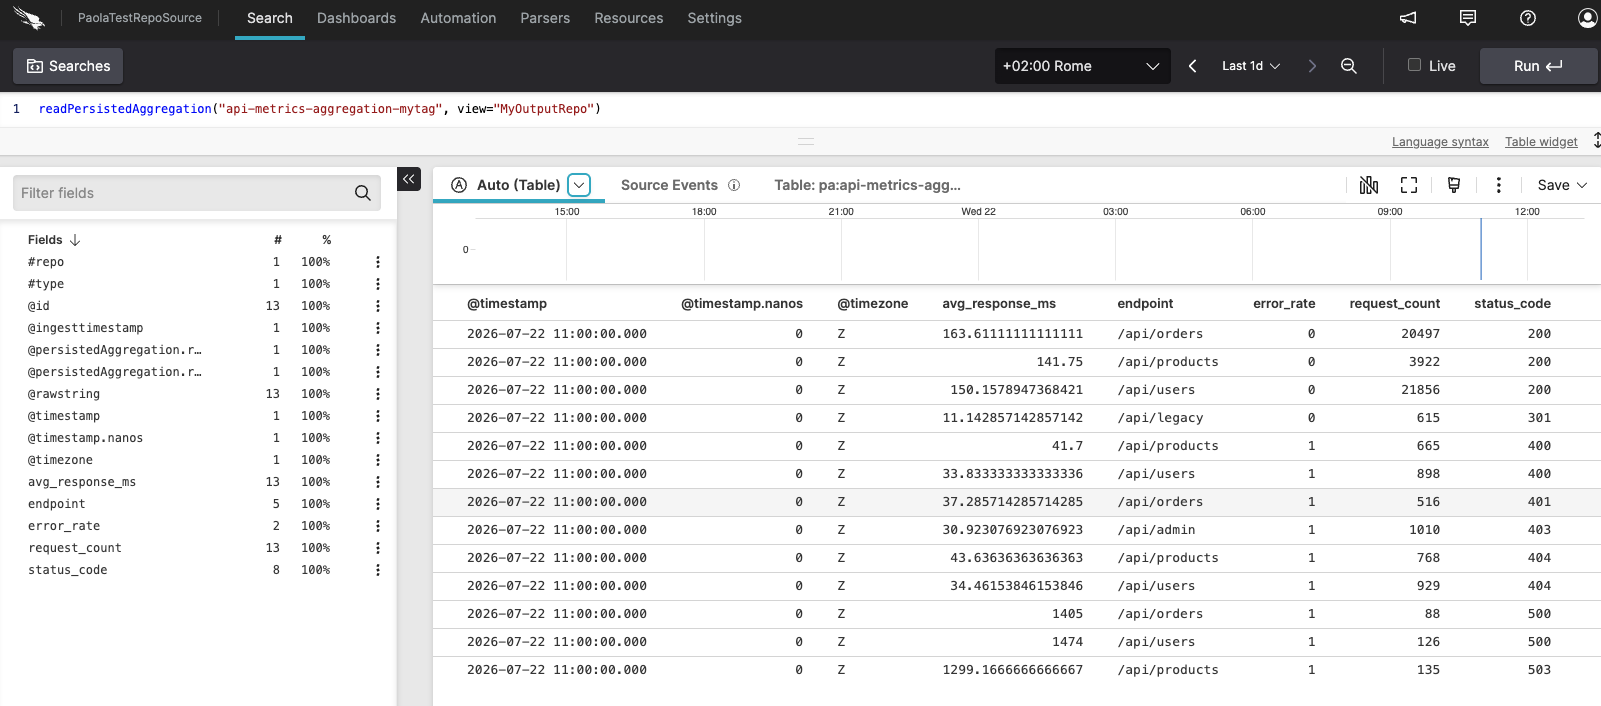Click in the query editor line

tap(800, 109)
